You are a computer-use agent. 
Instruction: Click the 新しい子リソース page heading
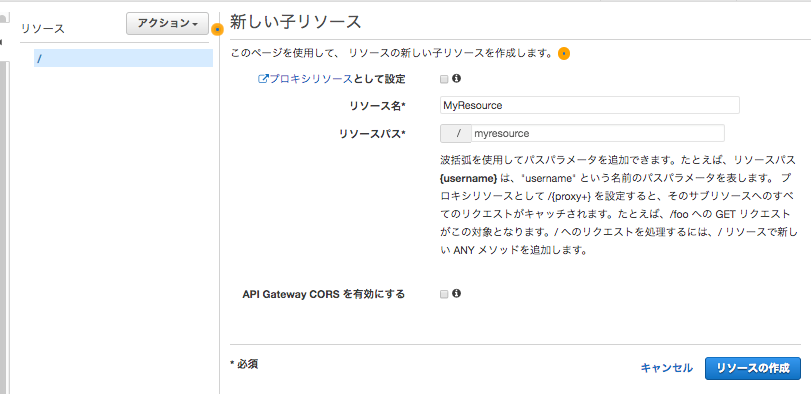(x=295, y=22)
